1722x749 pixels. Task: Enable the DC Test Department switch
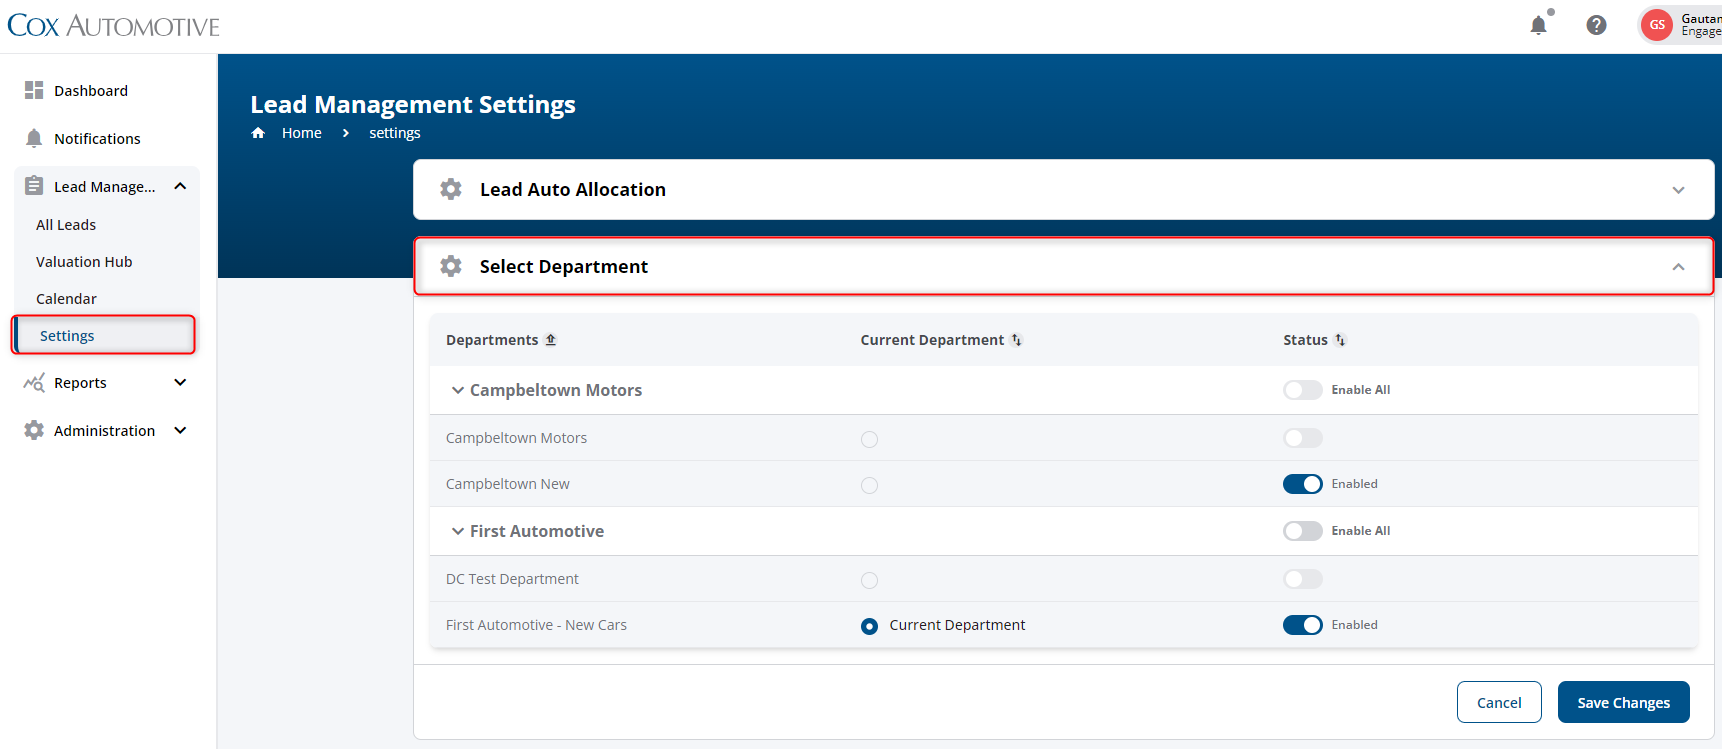pos(1303,579)
